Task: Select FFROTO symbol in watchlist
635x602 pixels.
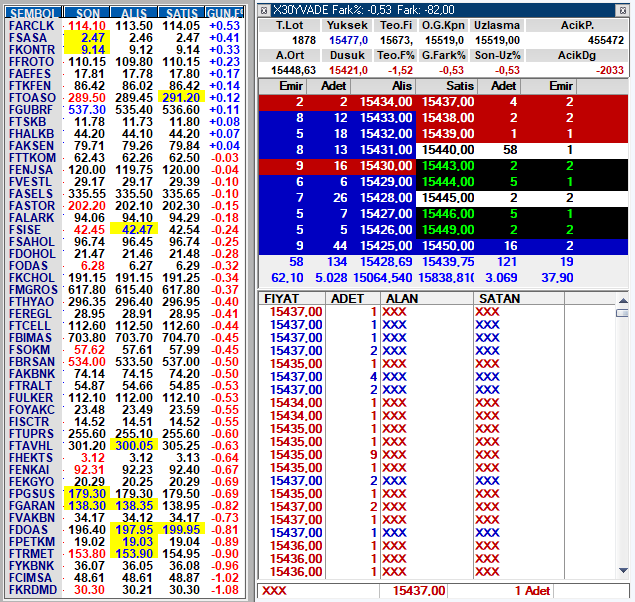Action: click(x=32, y=62)
